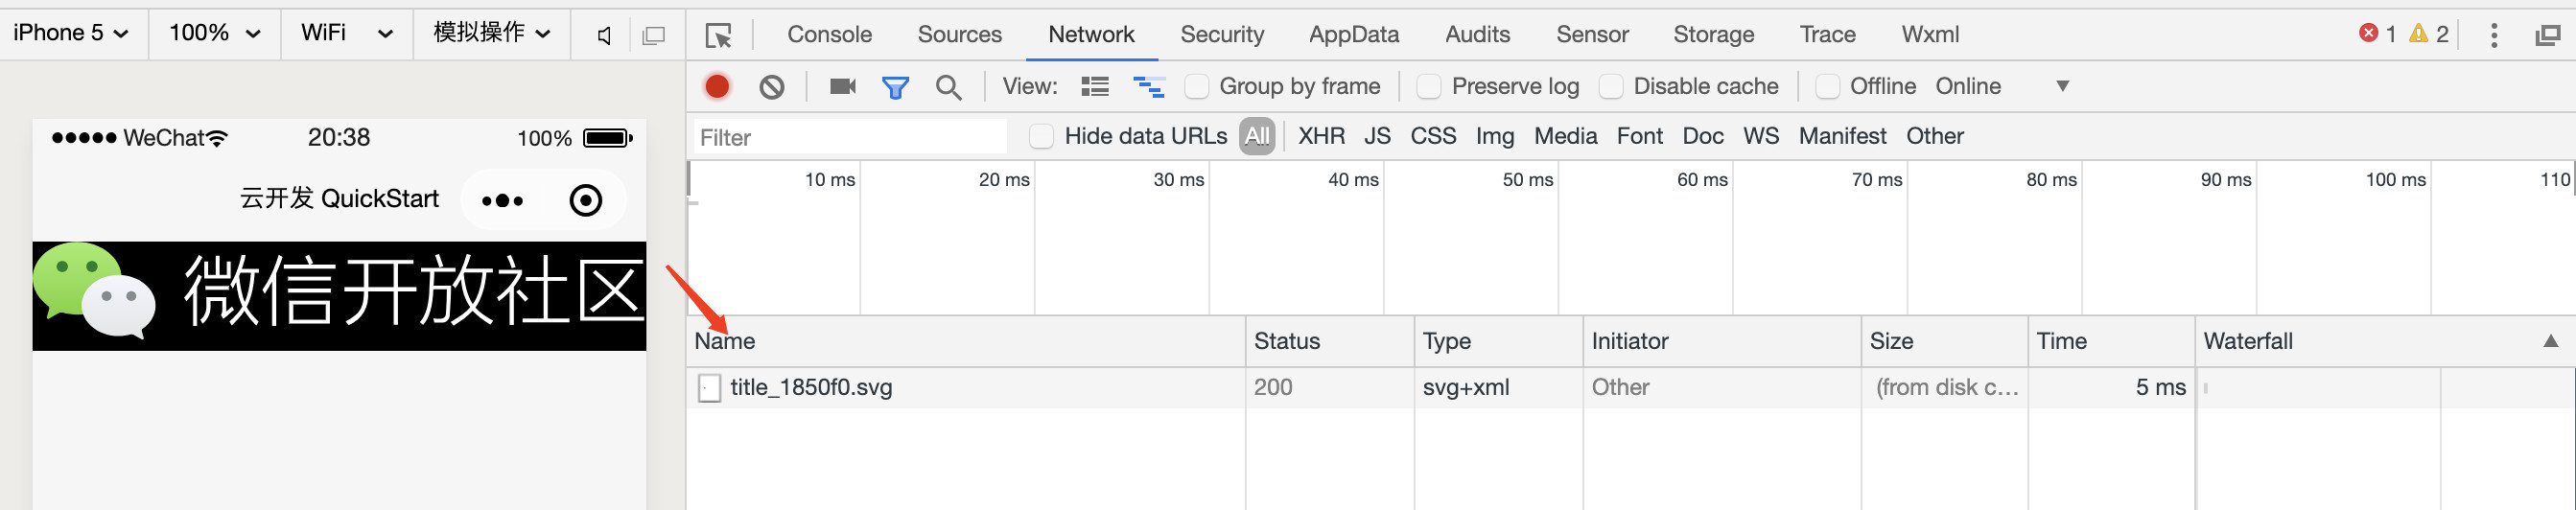Viewport: 2576px width, 510px height.
Task: Filter requests by XHR type
Action: click(1320, 136)
